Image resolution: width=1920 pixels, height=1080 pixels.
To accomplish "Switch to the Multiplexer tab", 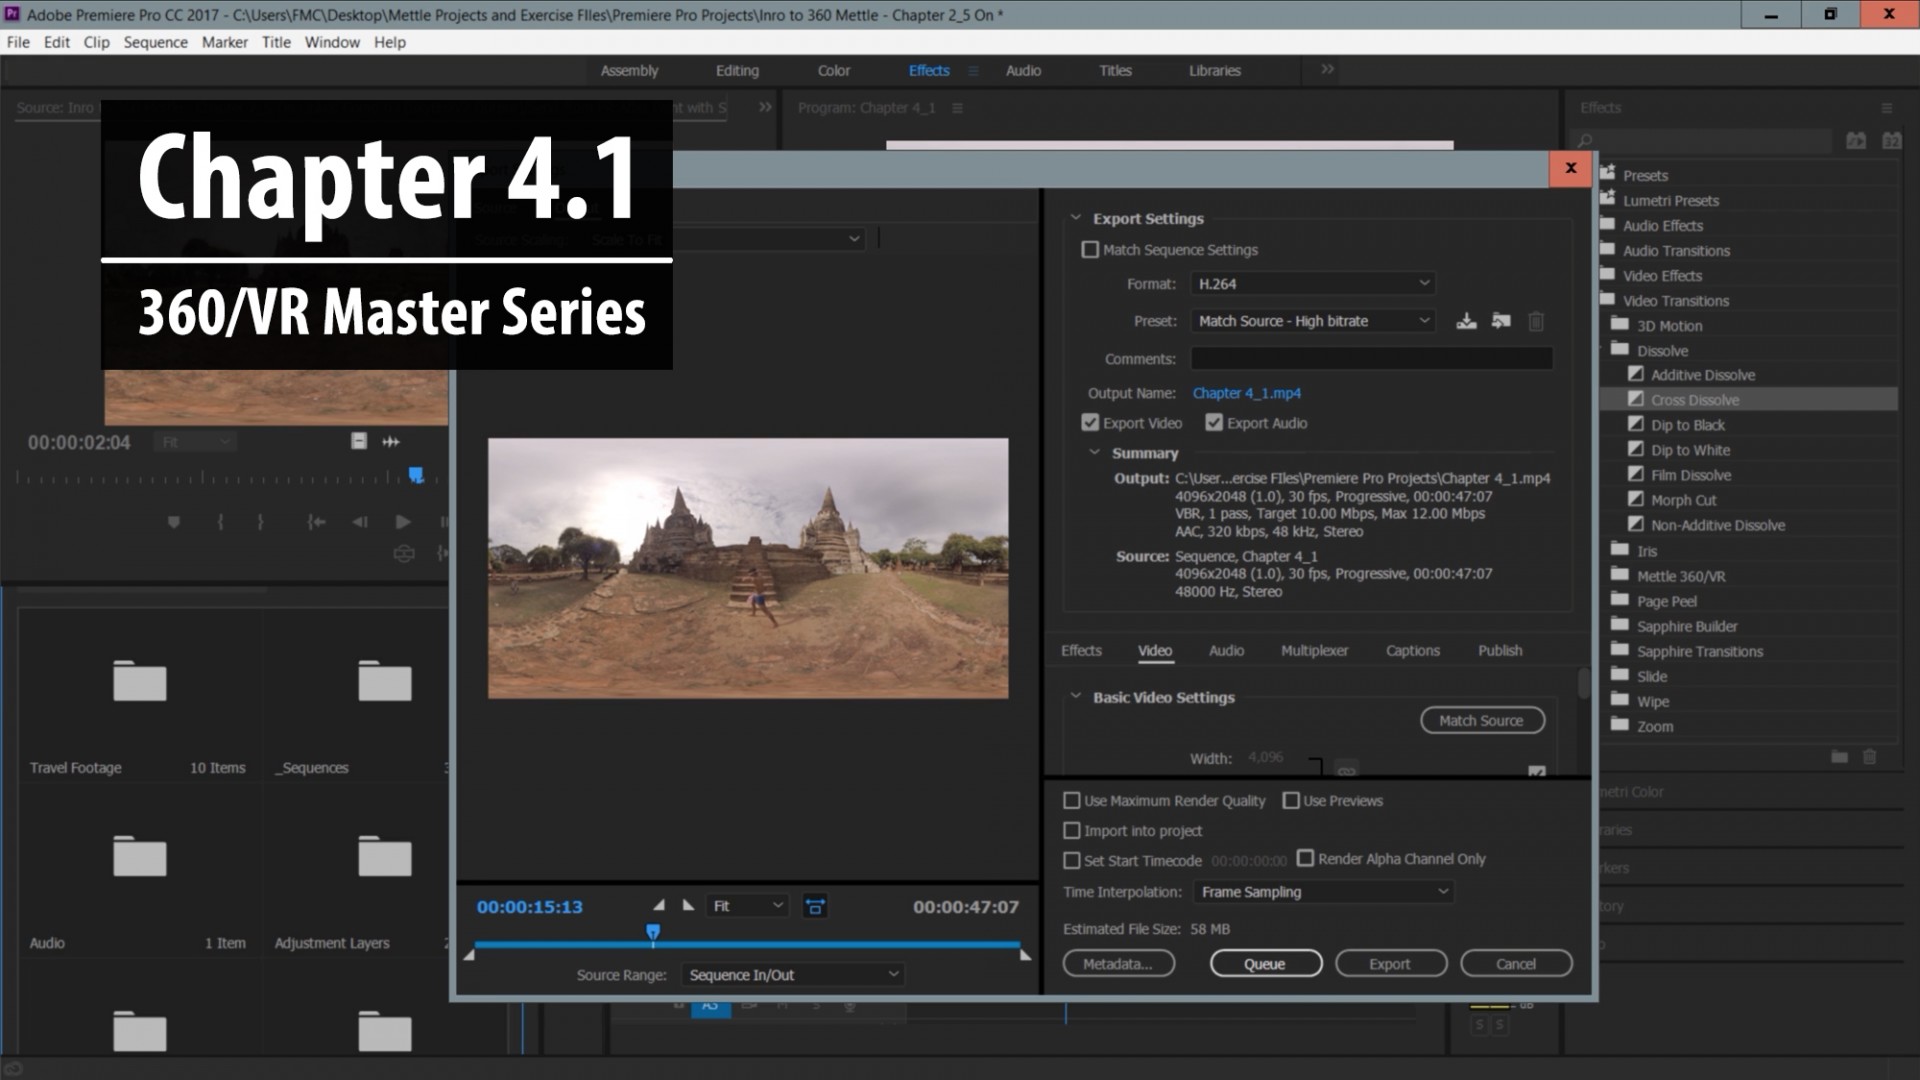I will tap(1313, 650).
